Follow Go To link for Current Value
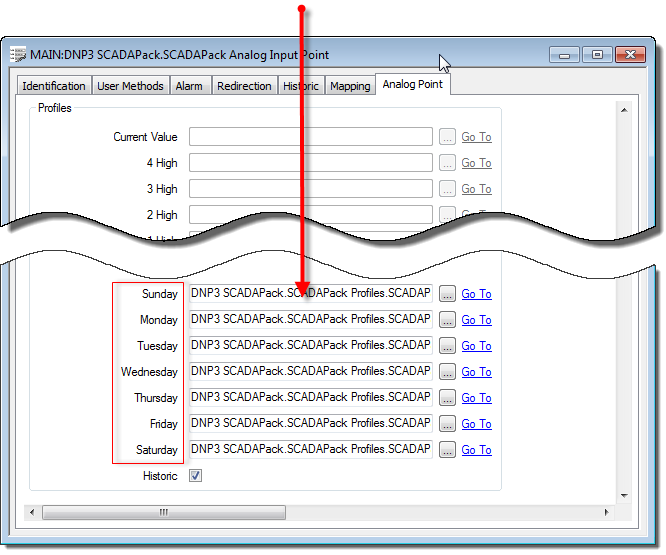666x555 pixels. [476, 137]
